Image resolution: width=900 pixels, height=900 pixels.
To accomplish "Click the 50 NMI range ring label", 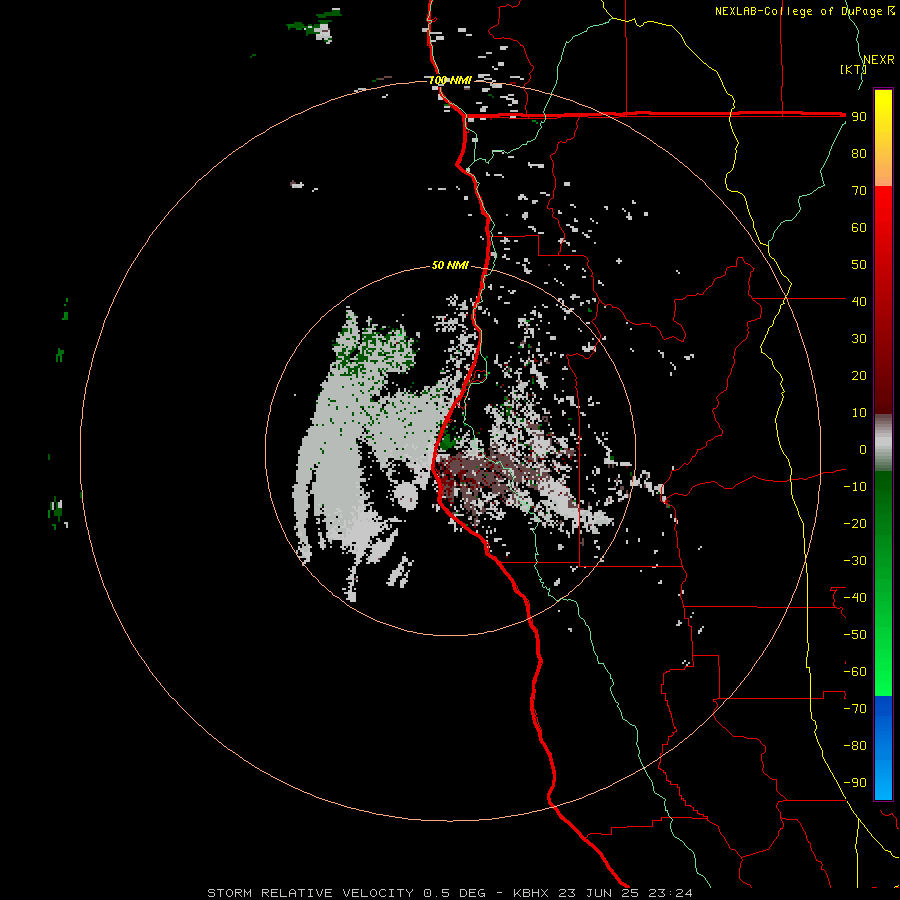I will (x=450, y=265).
